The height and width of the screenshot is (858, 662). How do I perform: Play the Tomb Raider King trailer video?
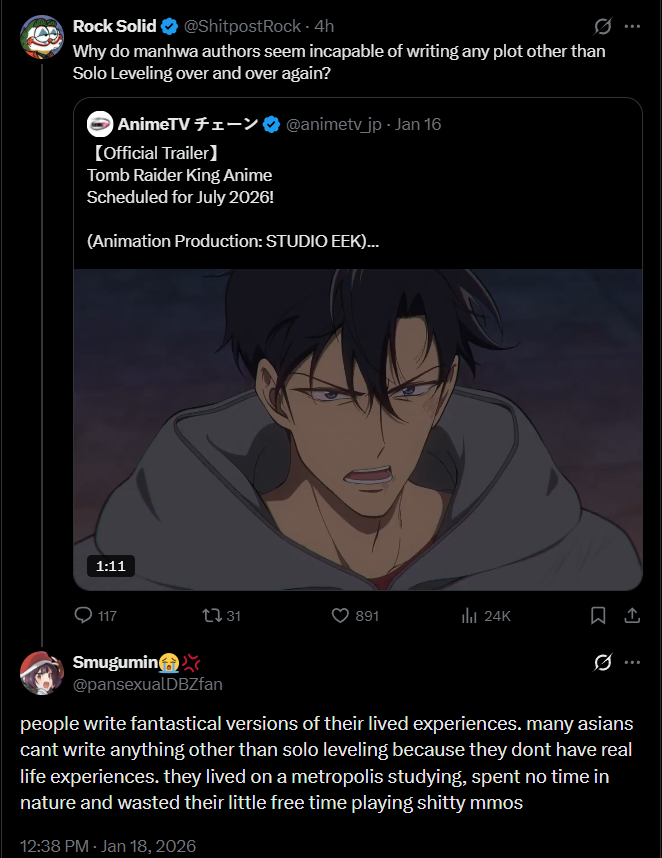358,430
